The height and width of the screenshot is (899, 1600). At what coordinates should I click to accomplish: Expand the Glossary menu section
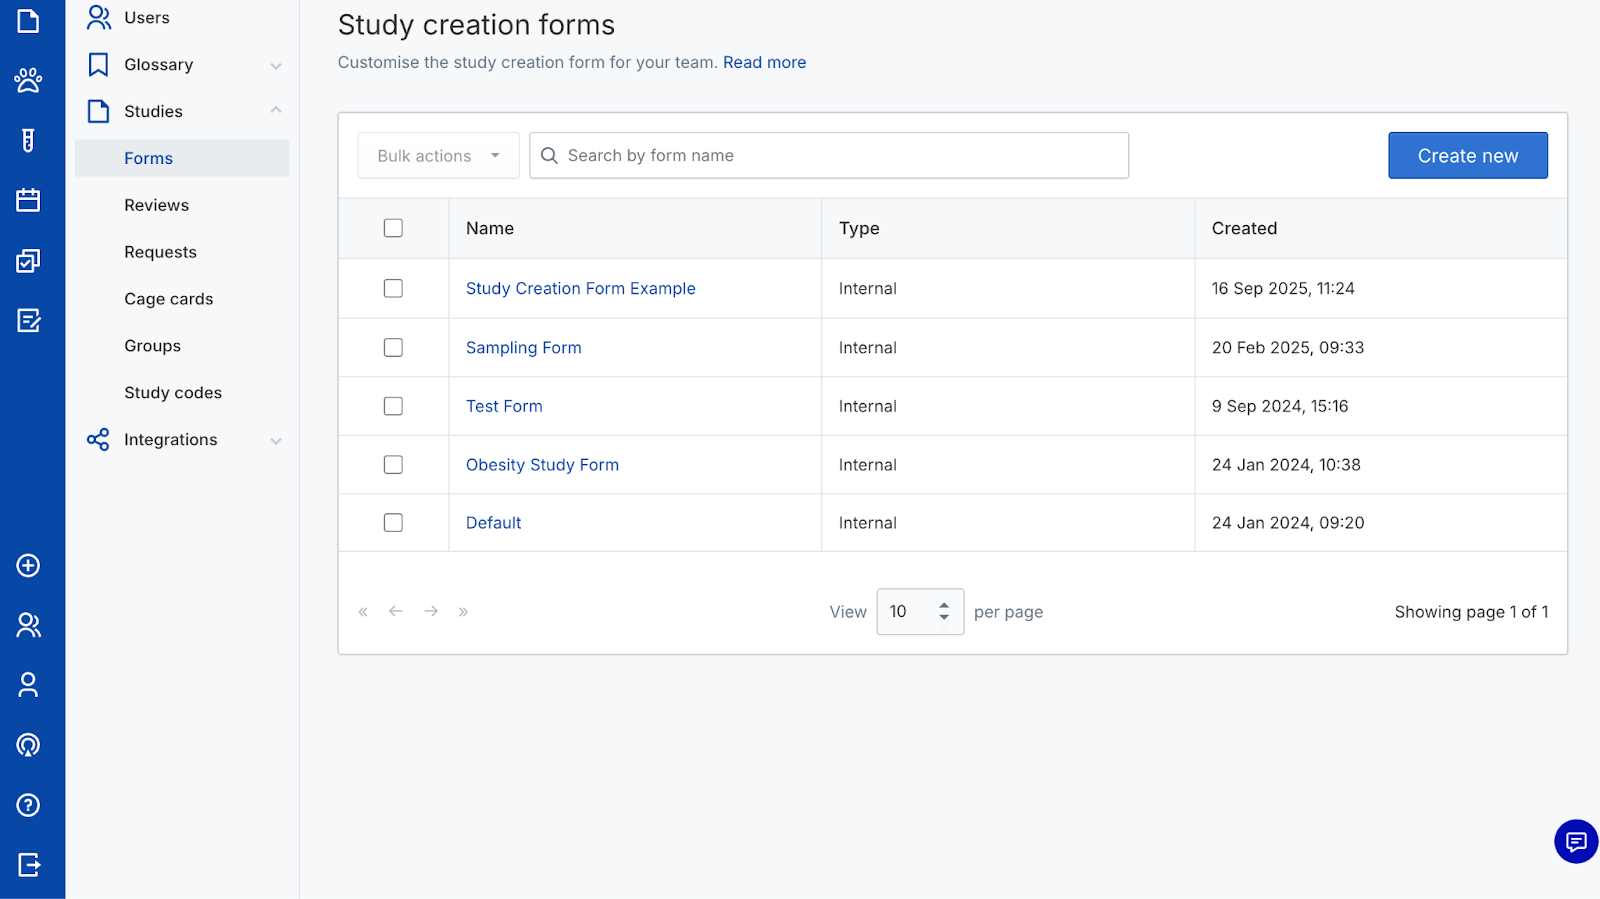point(275,66)
